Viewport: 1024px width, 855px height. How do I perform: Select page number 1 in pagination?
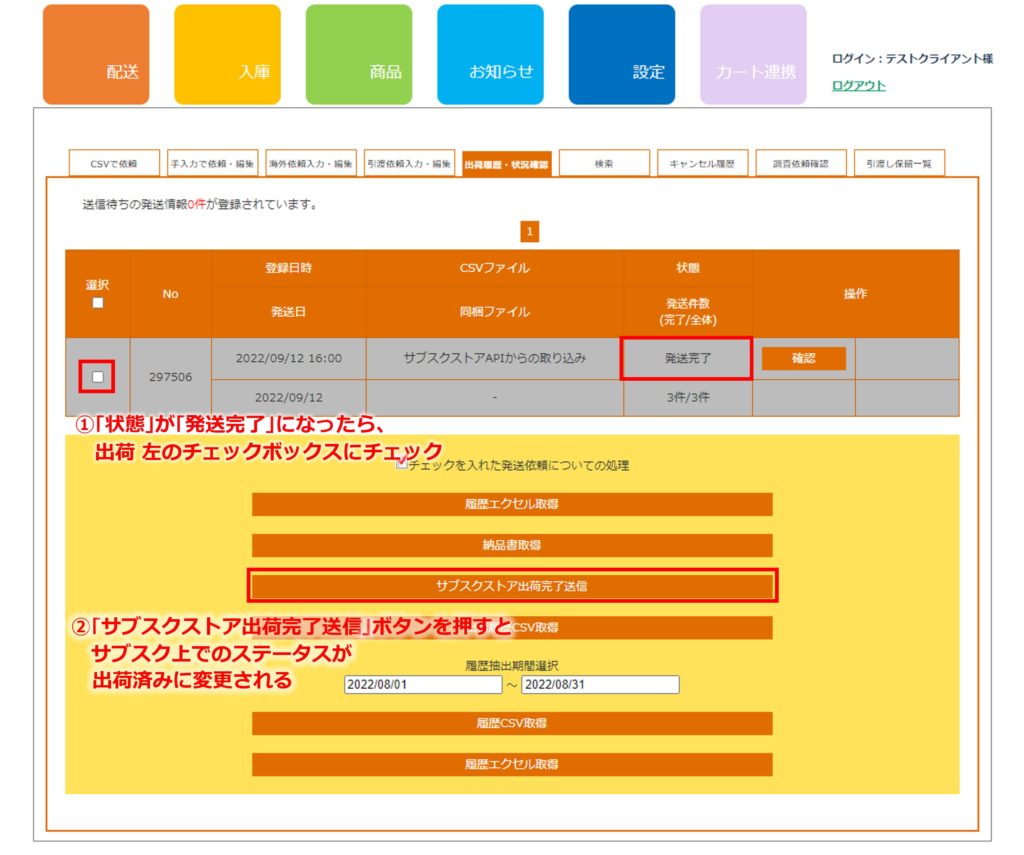click(x=530, y=232)
